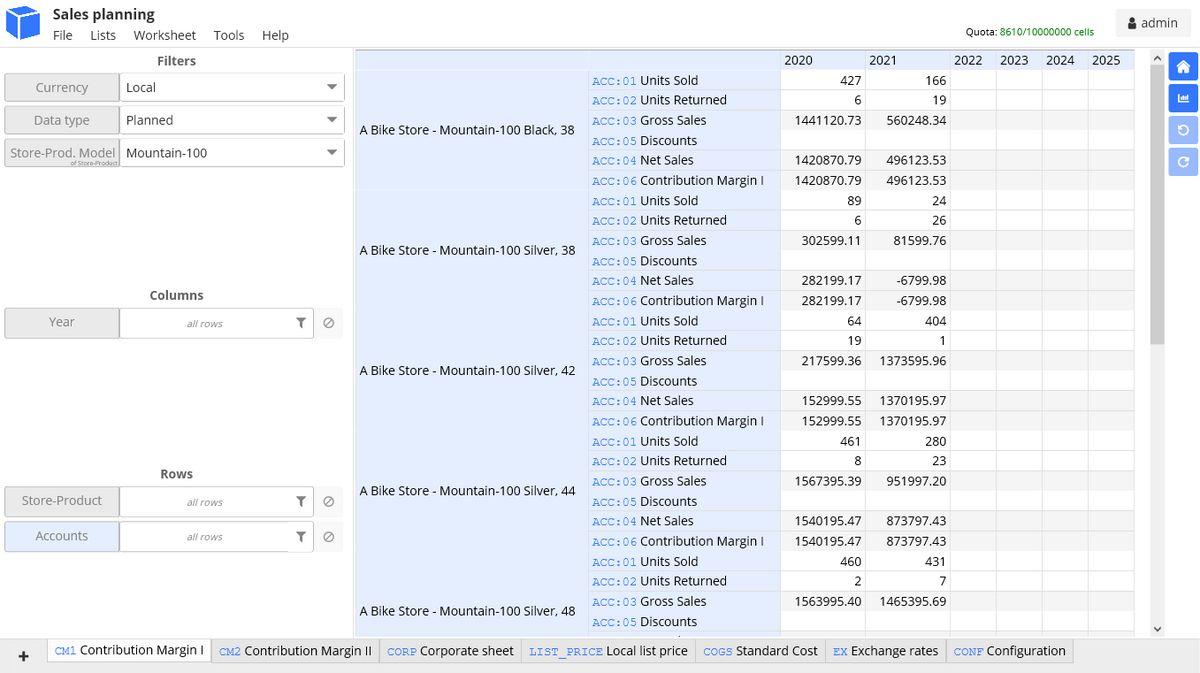Clear the Accounts selection using the circle-slash icon
Image resolution: width=1200 pixels, height=673 pixels.
[x=328, y=537]
